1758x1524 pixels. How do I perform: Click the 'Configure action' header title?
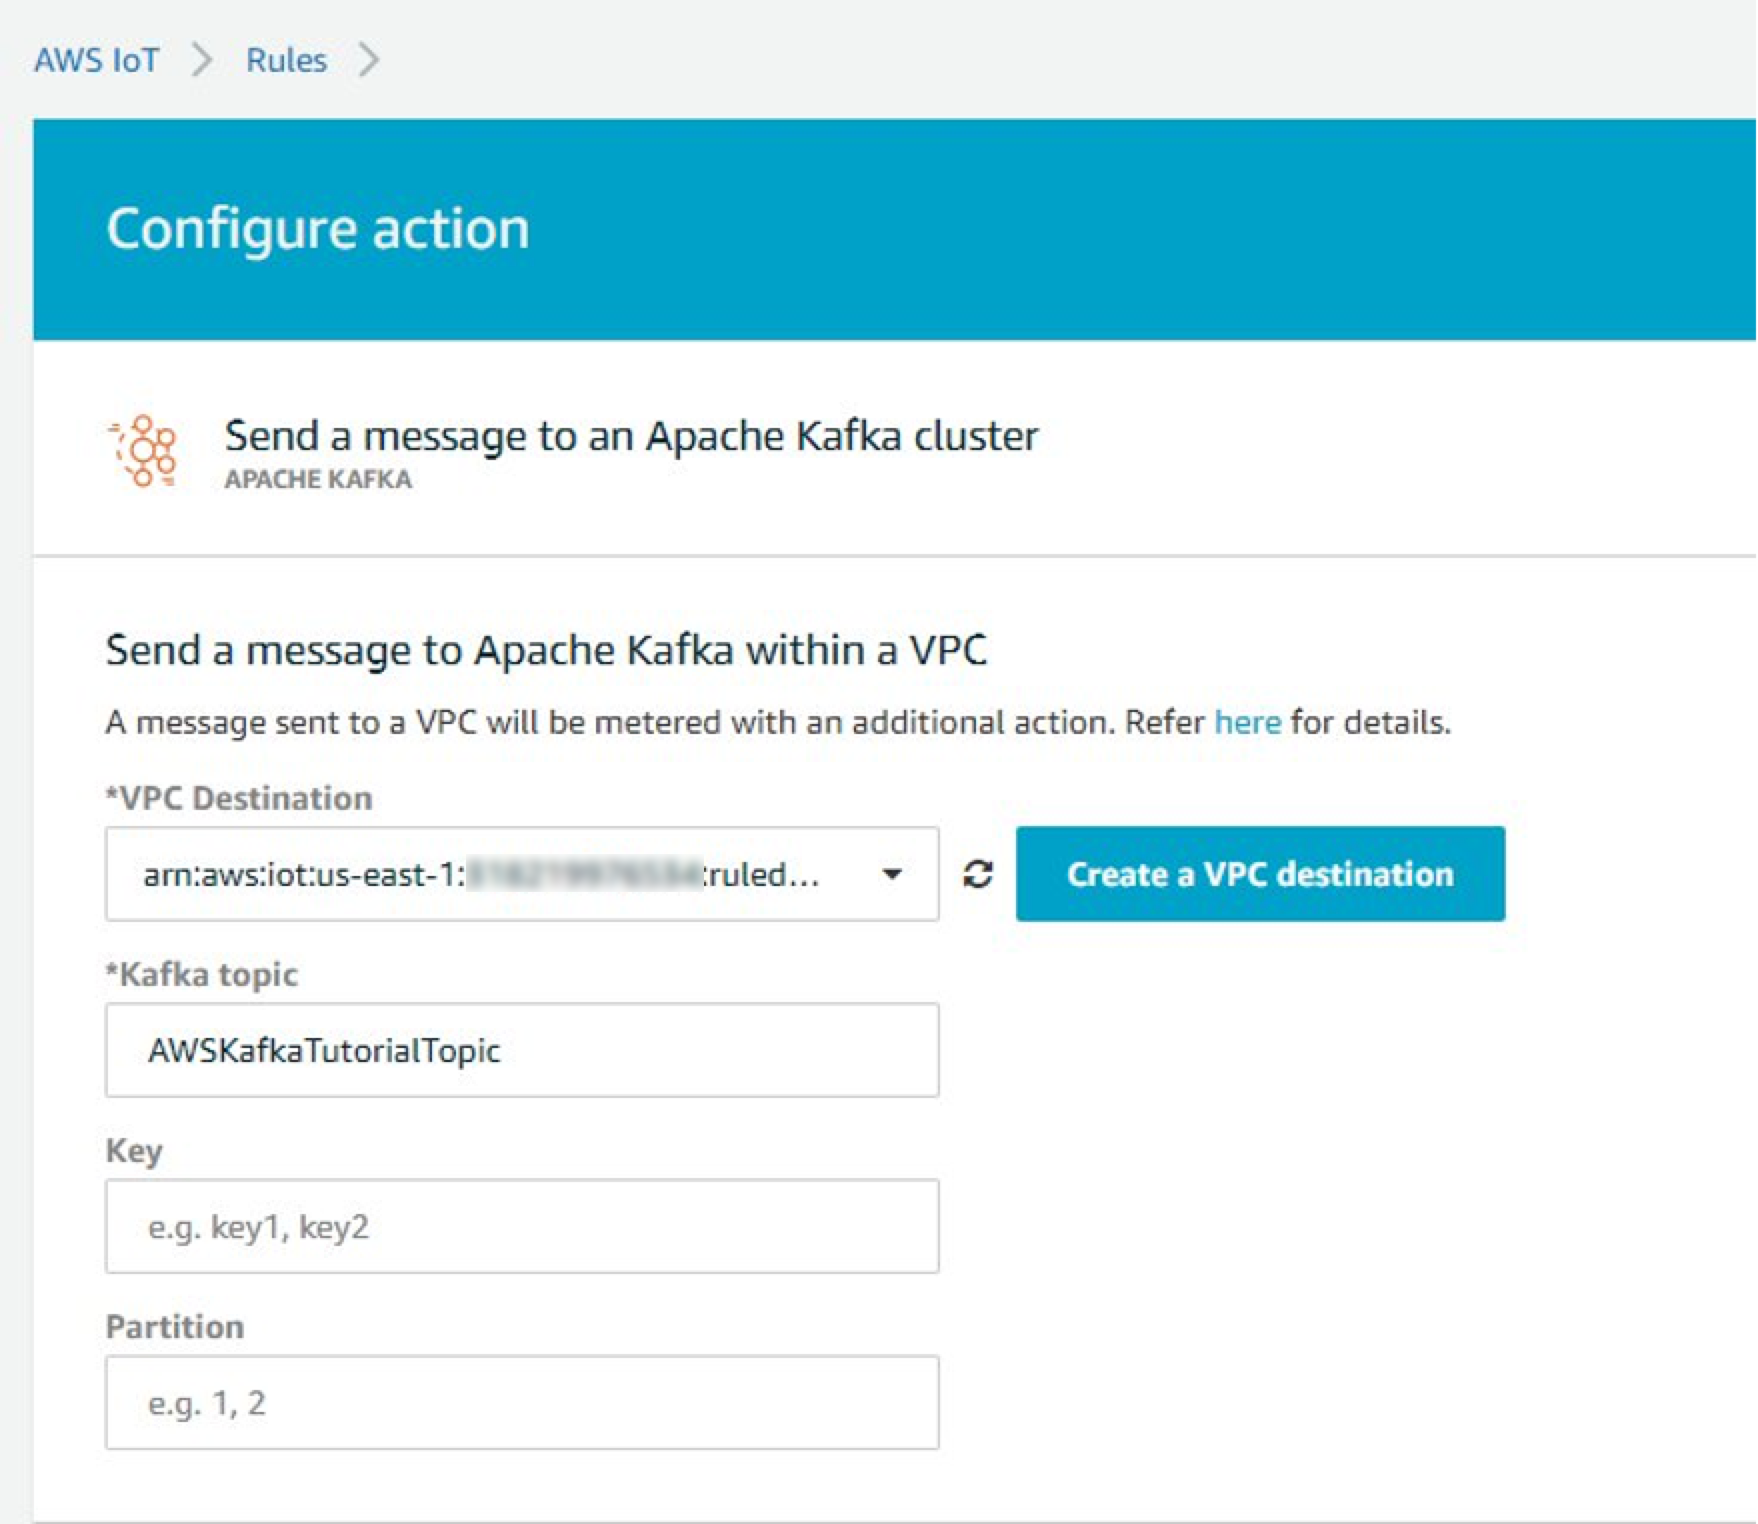pyautogui.click(x=318, y=229)
